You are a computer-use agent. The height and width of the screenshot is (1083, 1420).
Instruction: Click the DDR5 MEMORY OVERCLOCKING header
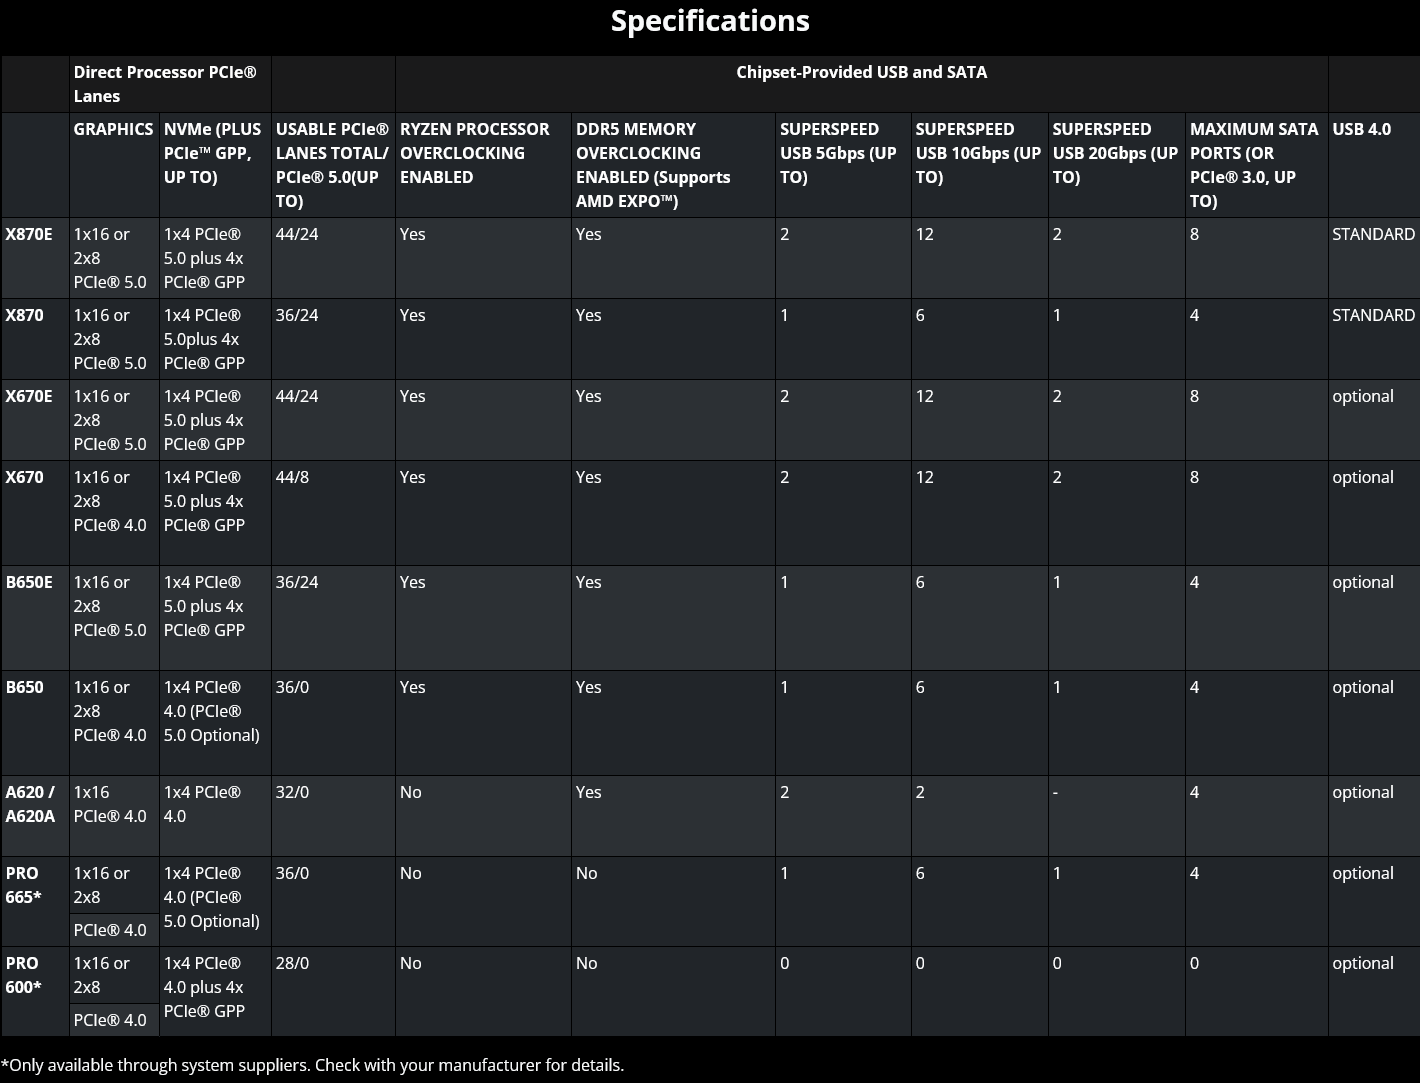tap(653, 165)
